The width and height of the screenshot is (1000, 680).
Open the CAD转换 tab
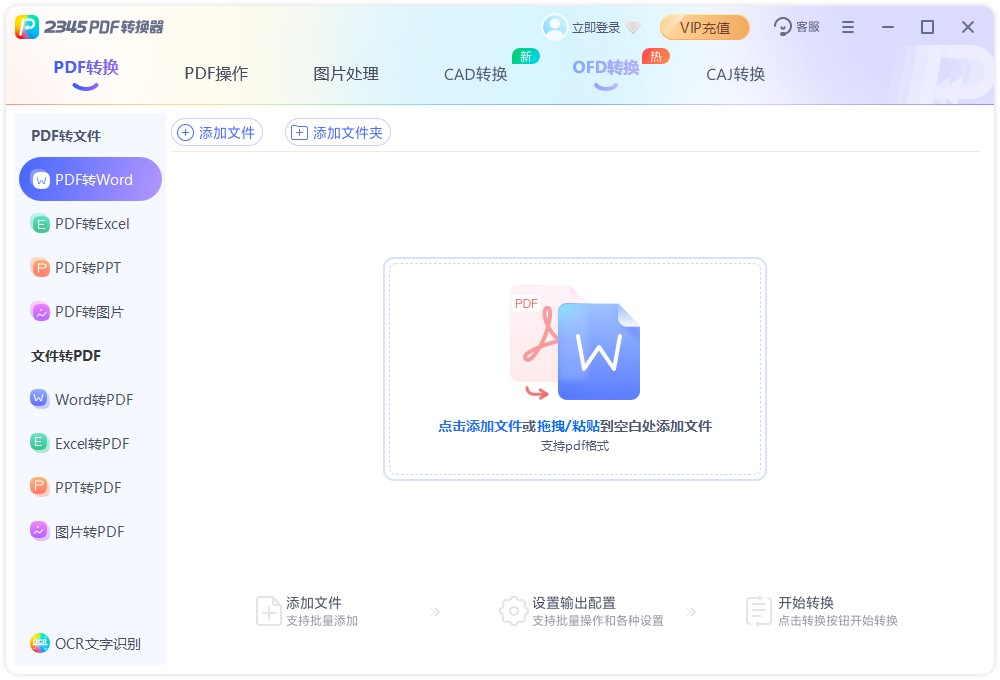point(476,75)
